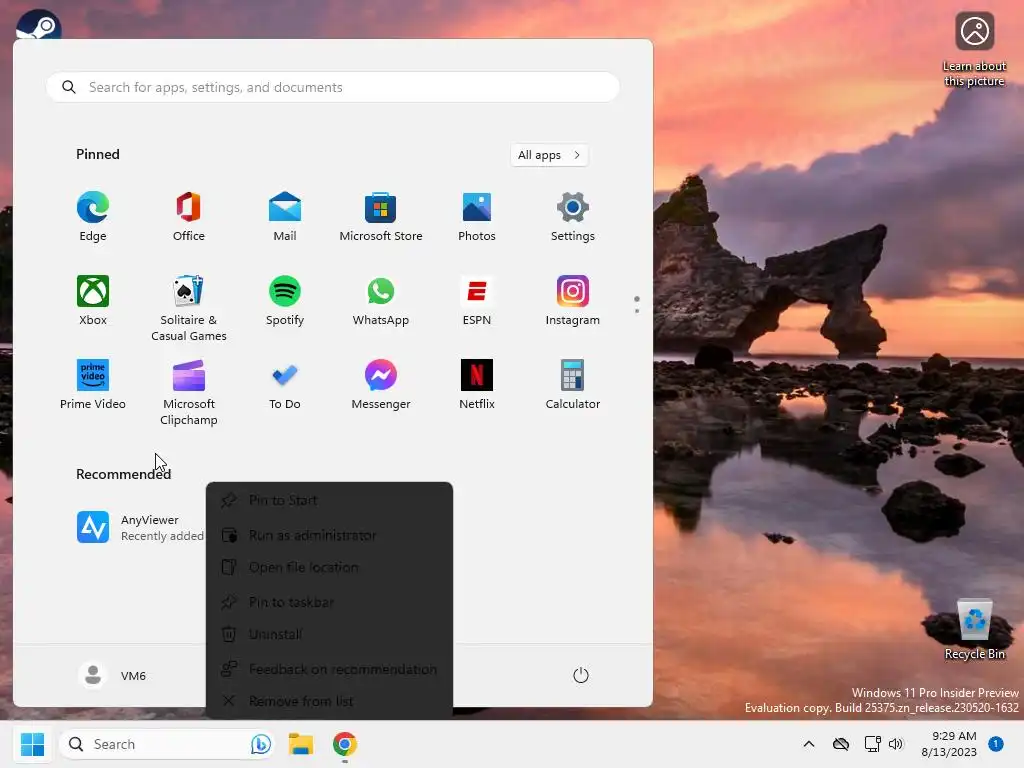This screenshot has height=768, width=1024.
Task: Launch WhatsApp
Action: click(381, 300)
